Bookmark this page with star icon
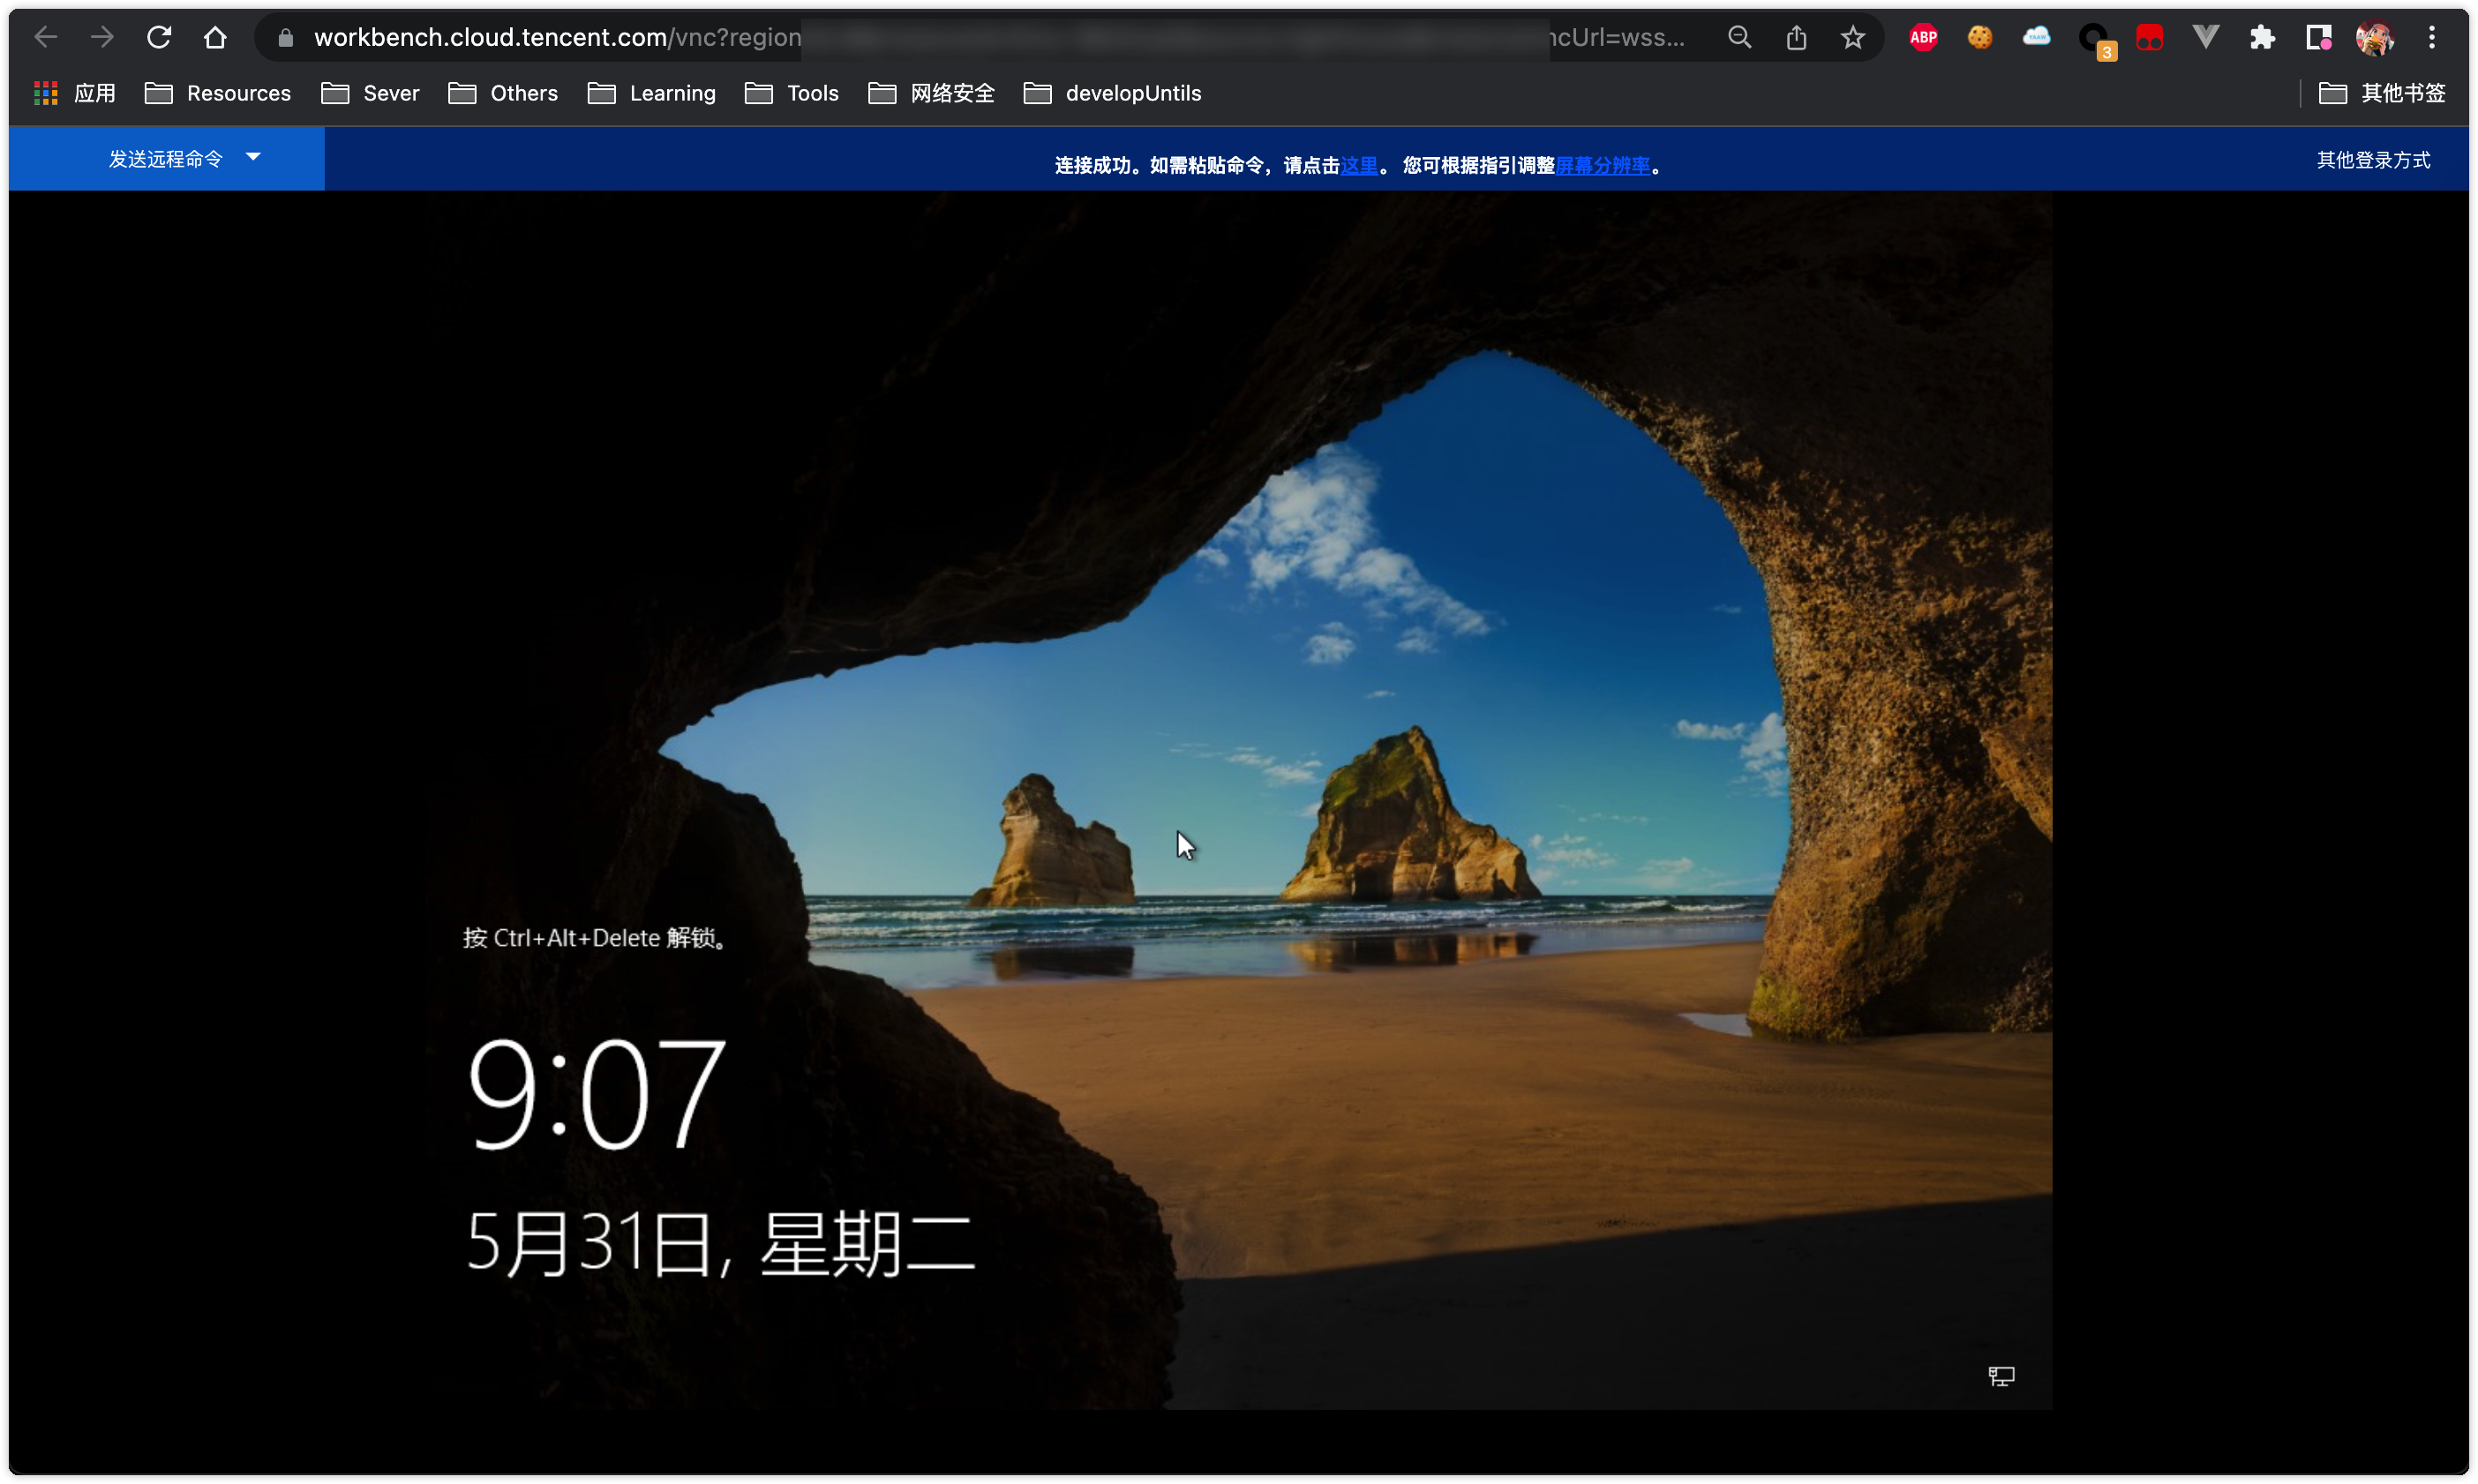This screenshot has height=1484, width=2478. click(1852, 38)
